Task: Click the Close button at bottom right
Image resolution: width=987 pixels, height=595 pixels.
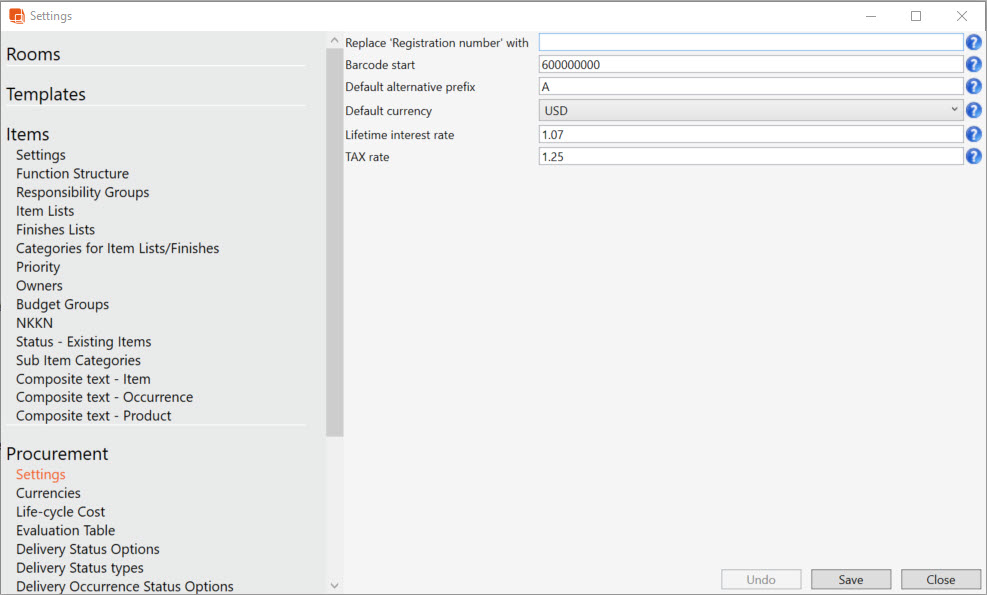Action: point(940,580)
